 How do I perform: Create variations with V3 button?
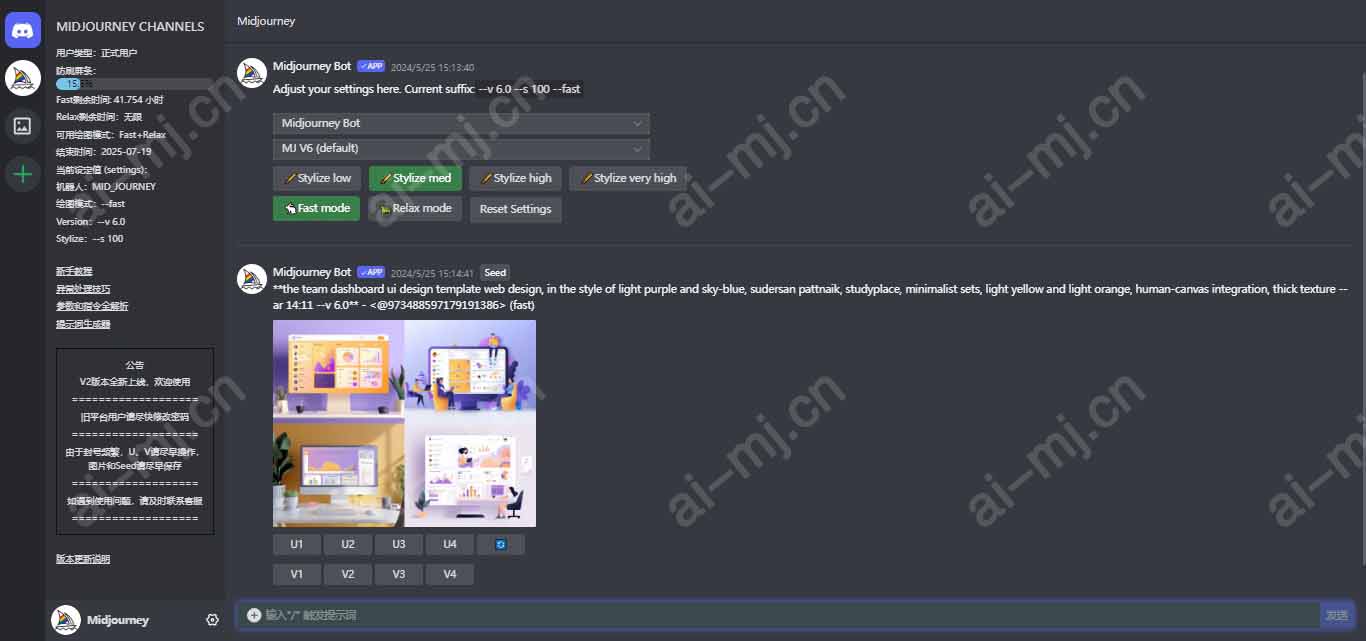pos(398,574)
